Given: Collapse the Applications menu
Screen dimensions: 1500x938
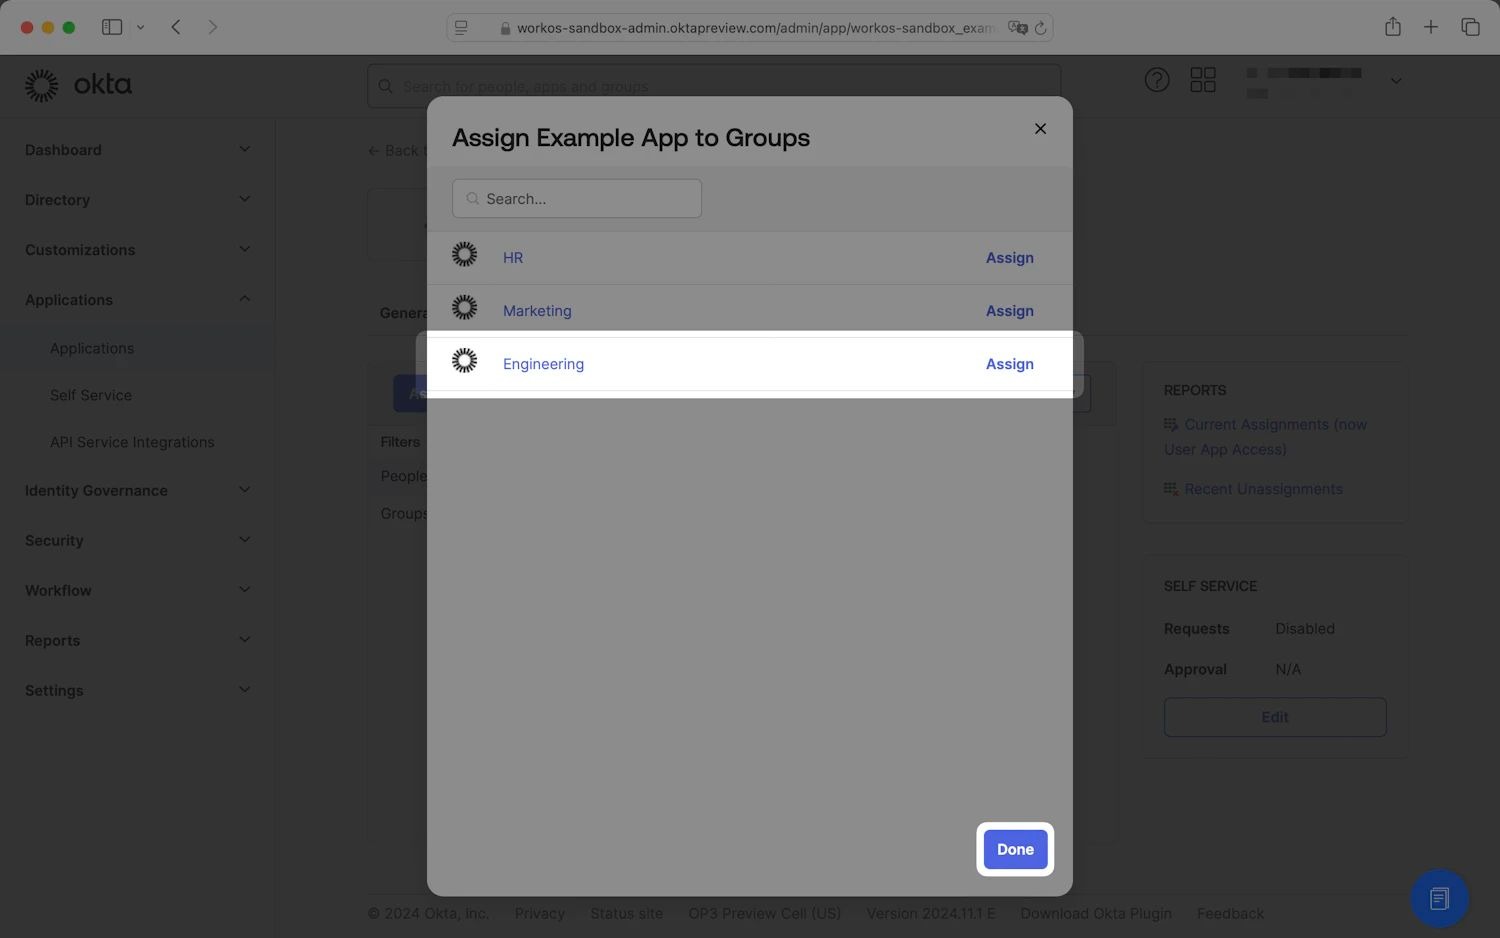Looking at the screenshot, I should [x=138, y=299].
